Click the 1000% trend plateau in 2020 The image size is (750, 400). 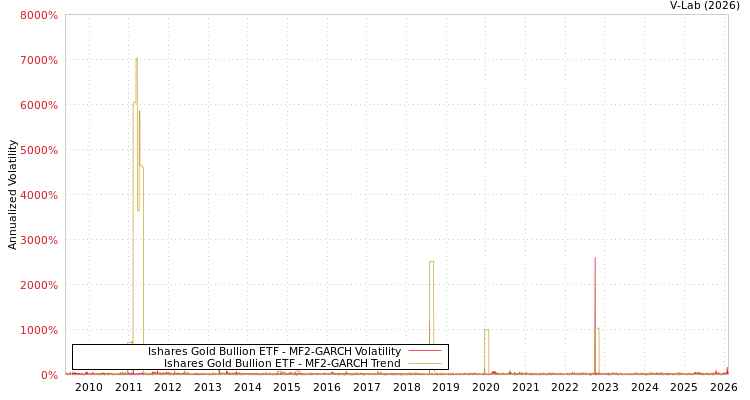(486, 330)
